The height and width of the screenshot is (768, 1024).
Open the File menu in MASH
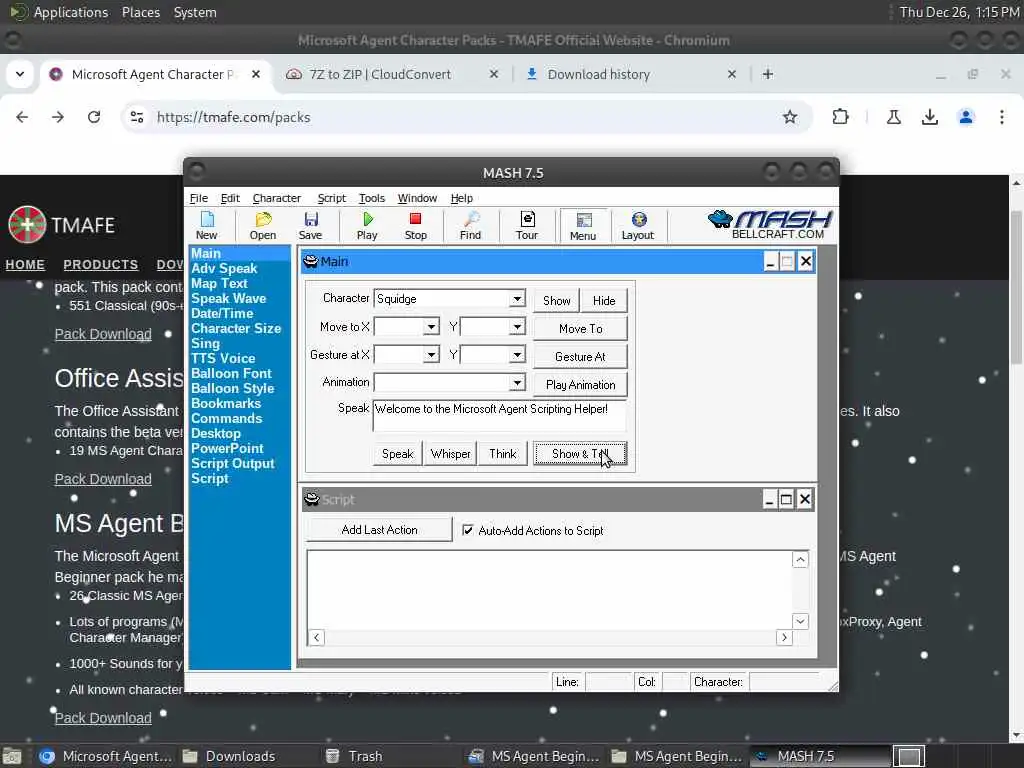[x=199, y=198]
